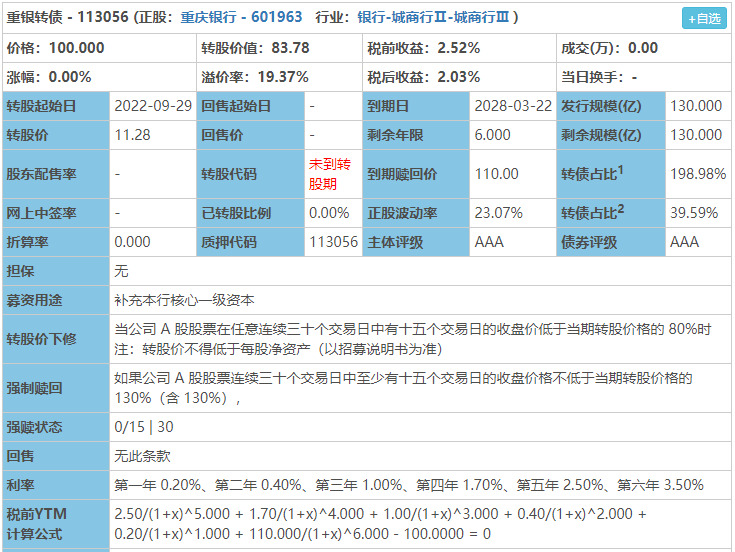735x552 pixels.
Task: Click the 回售 row header
Action: tap(56, 456)
